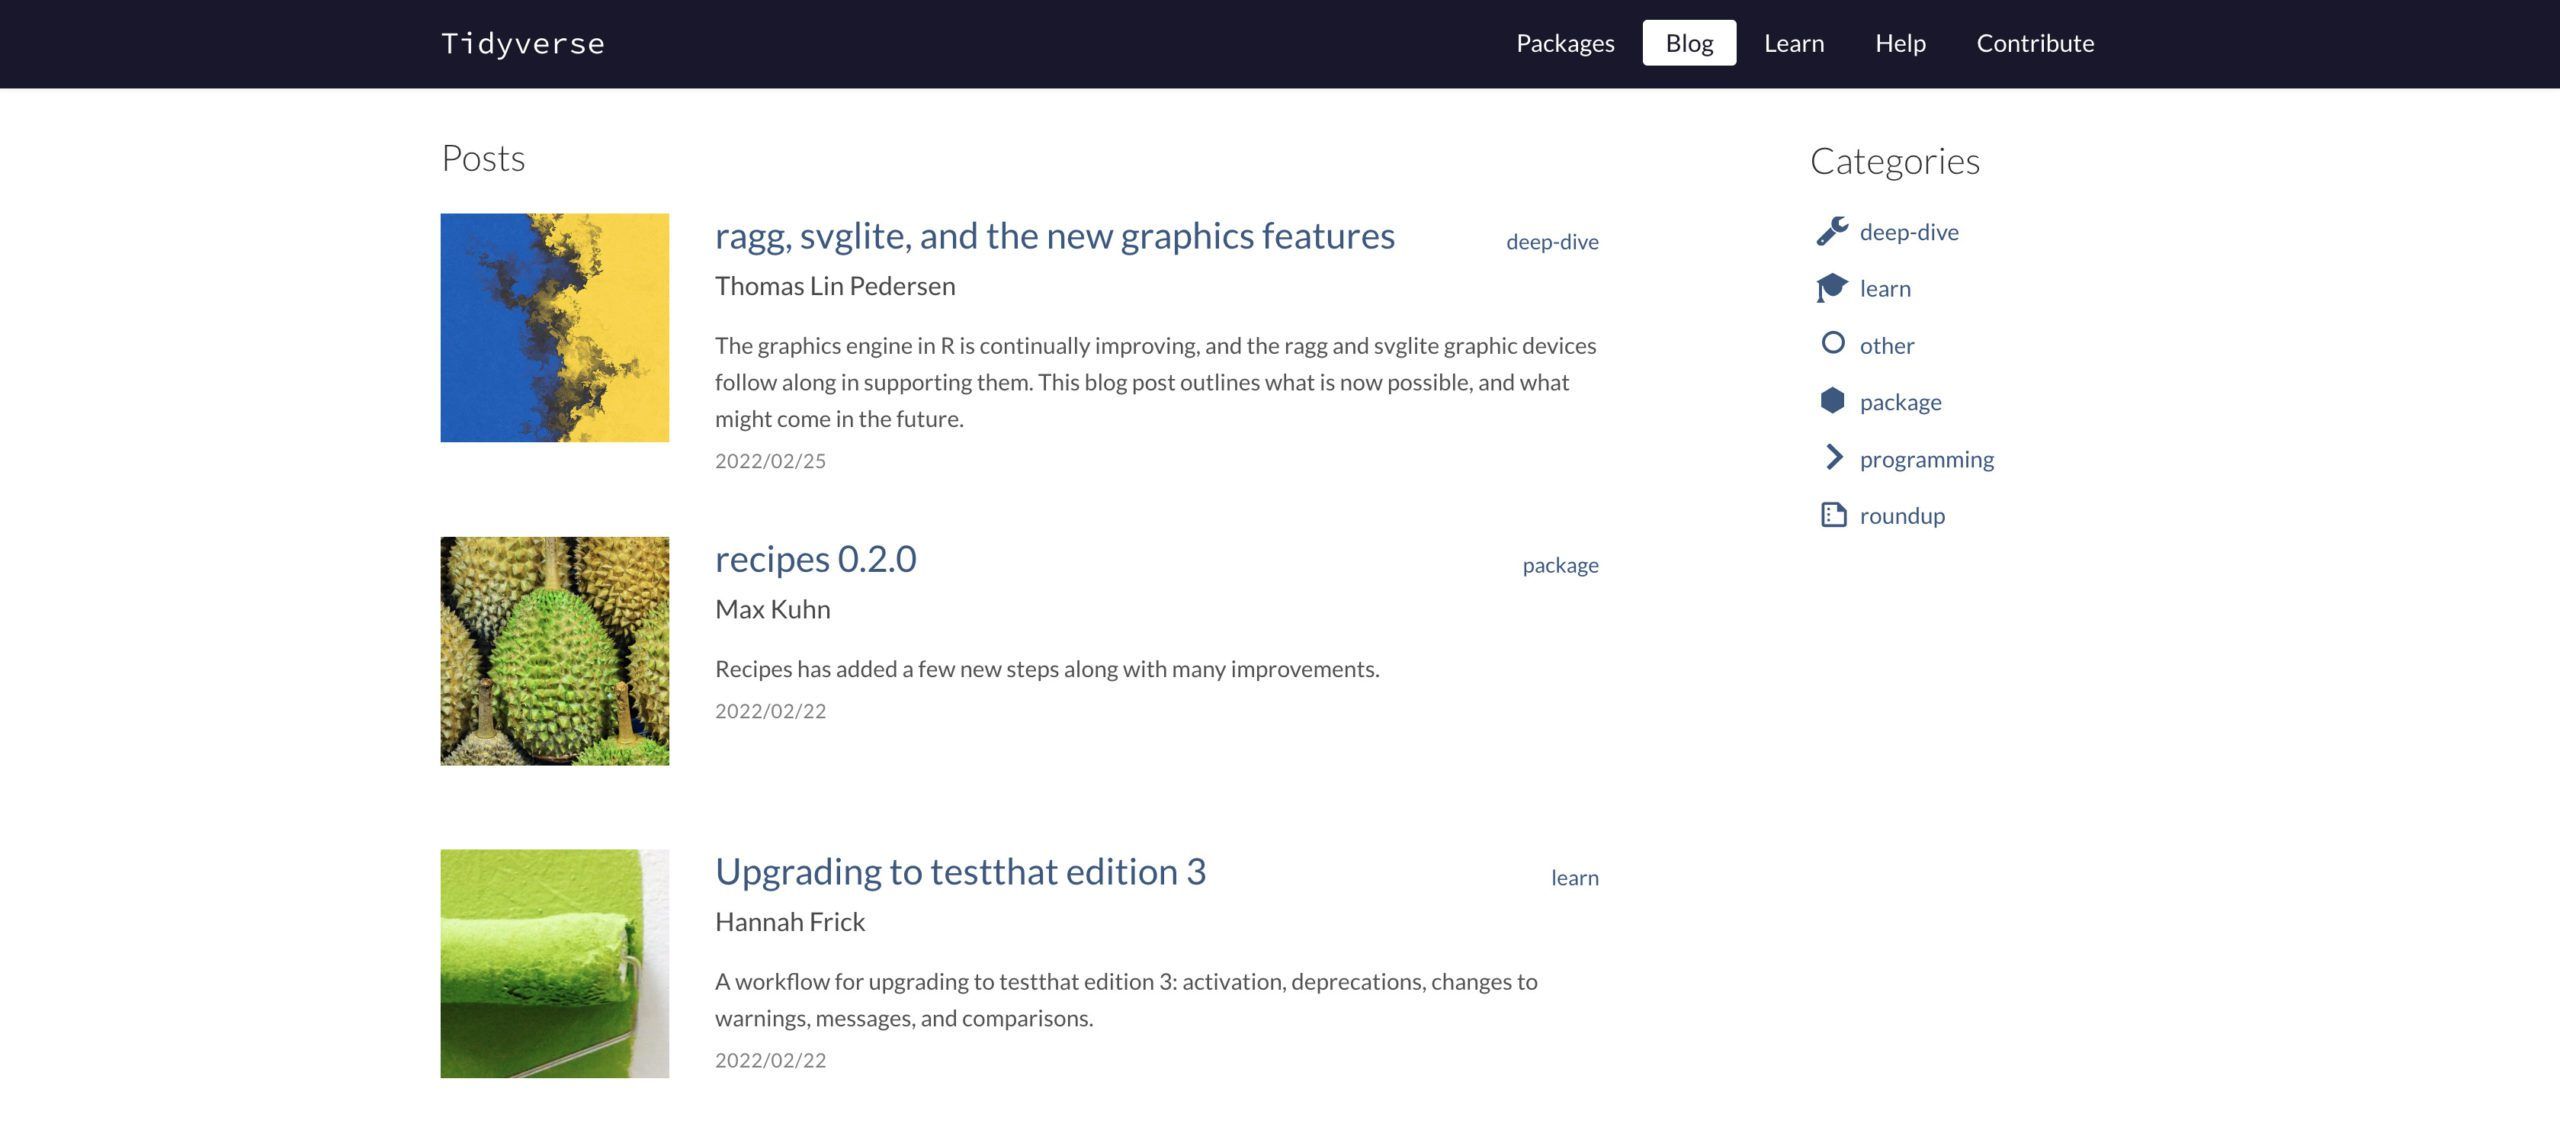Click the wrench icon beside deep-dive
This screenshot has width=2560, height=1127.
coord(1832,231)
